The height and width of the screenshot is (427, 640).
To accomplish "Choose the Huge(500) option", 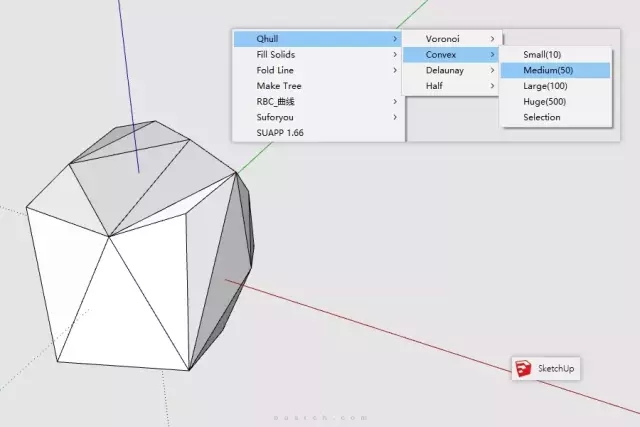I will (545, 102).
